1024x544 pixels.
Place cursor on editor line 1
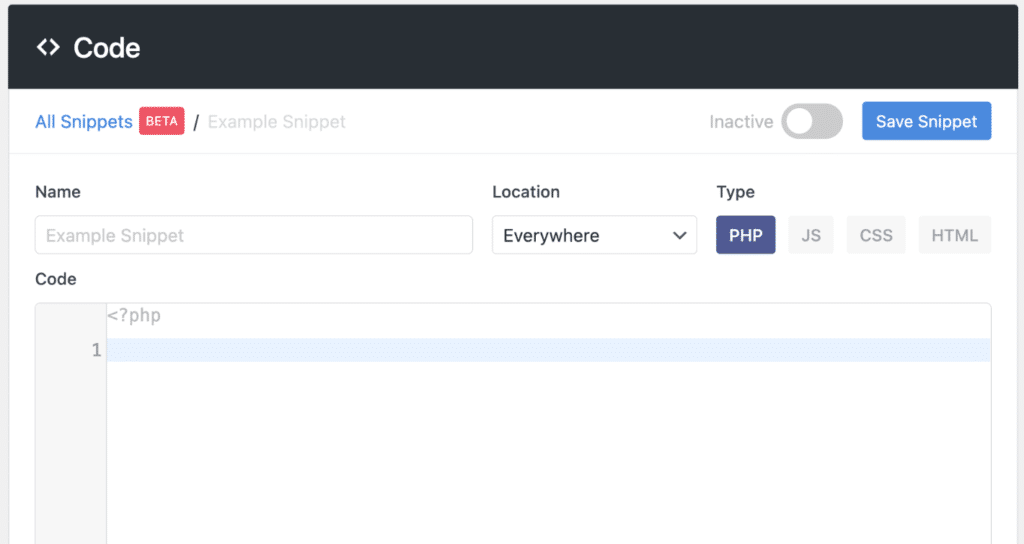(x=548, y=350)
